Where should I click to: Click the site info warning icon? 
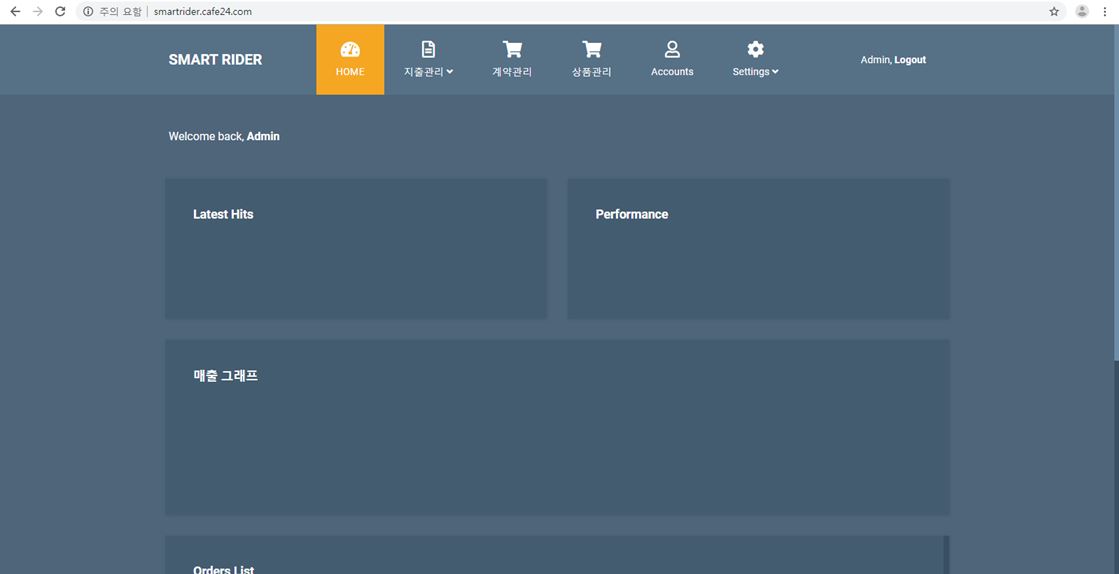coord(88,11)
